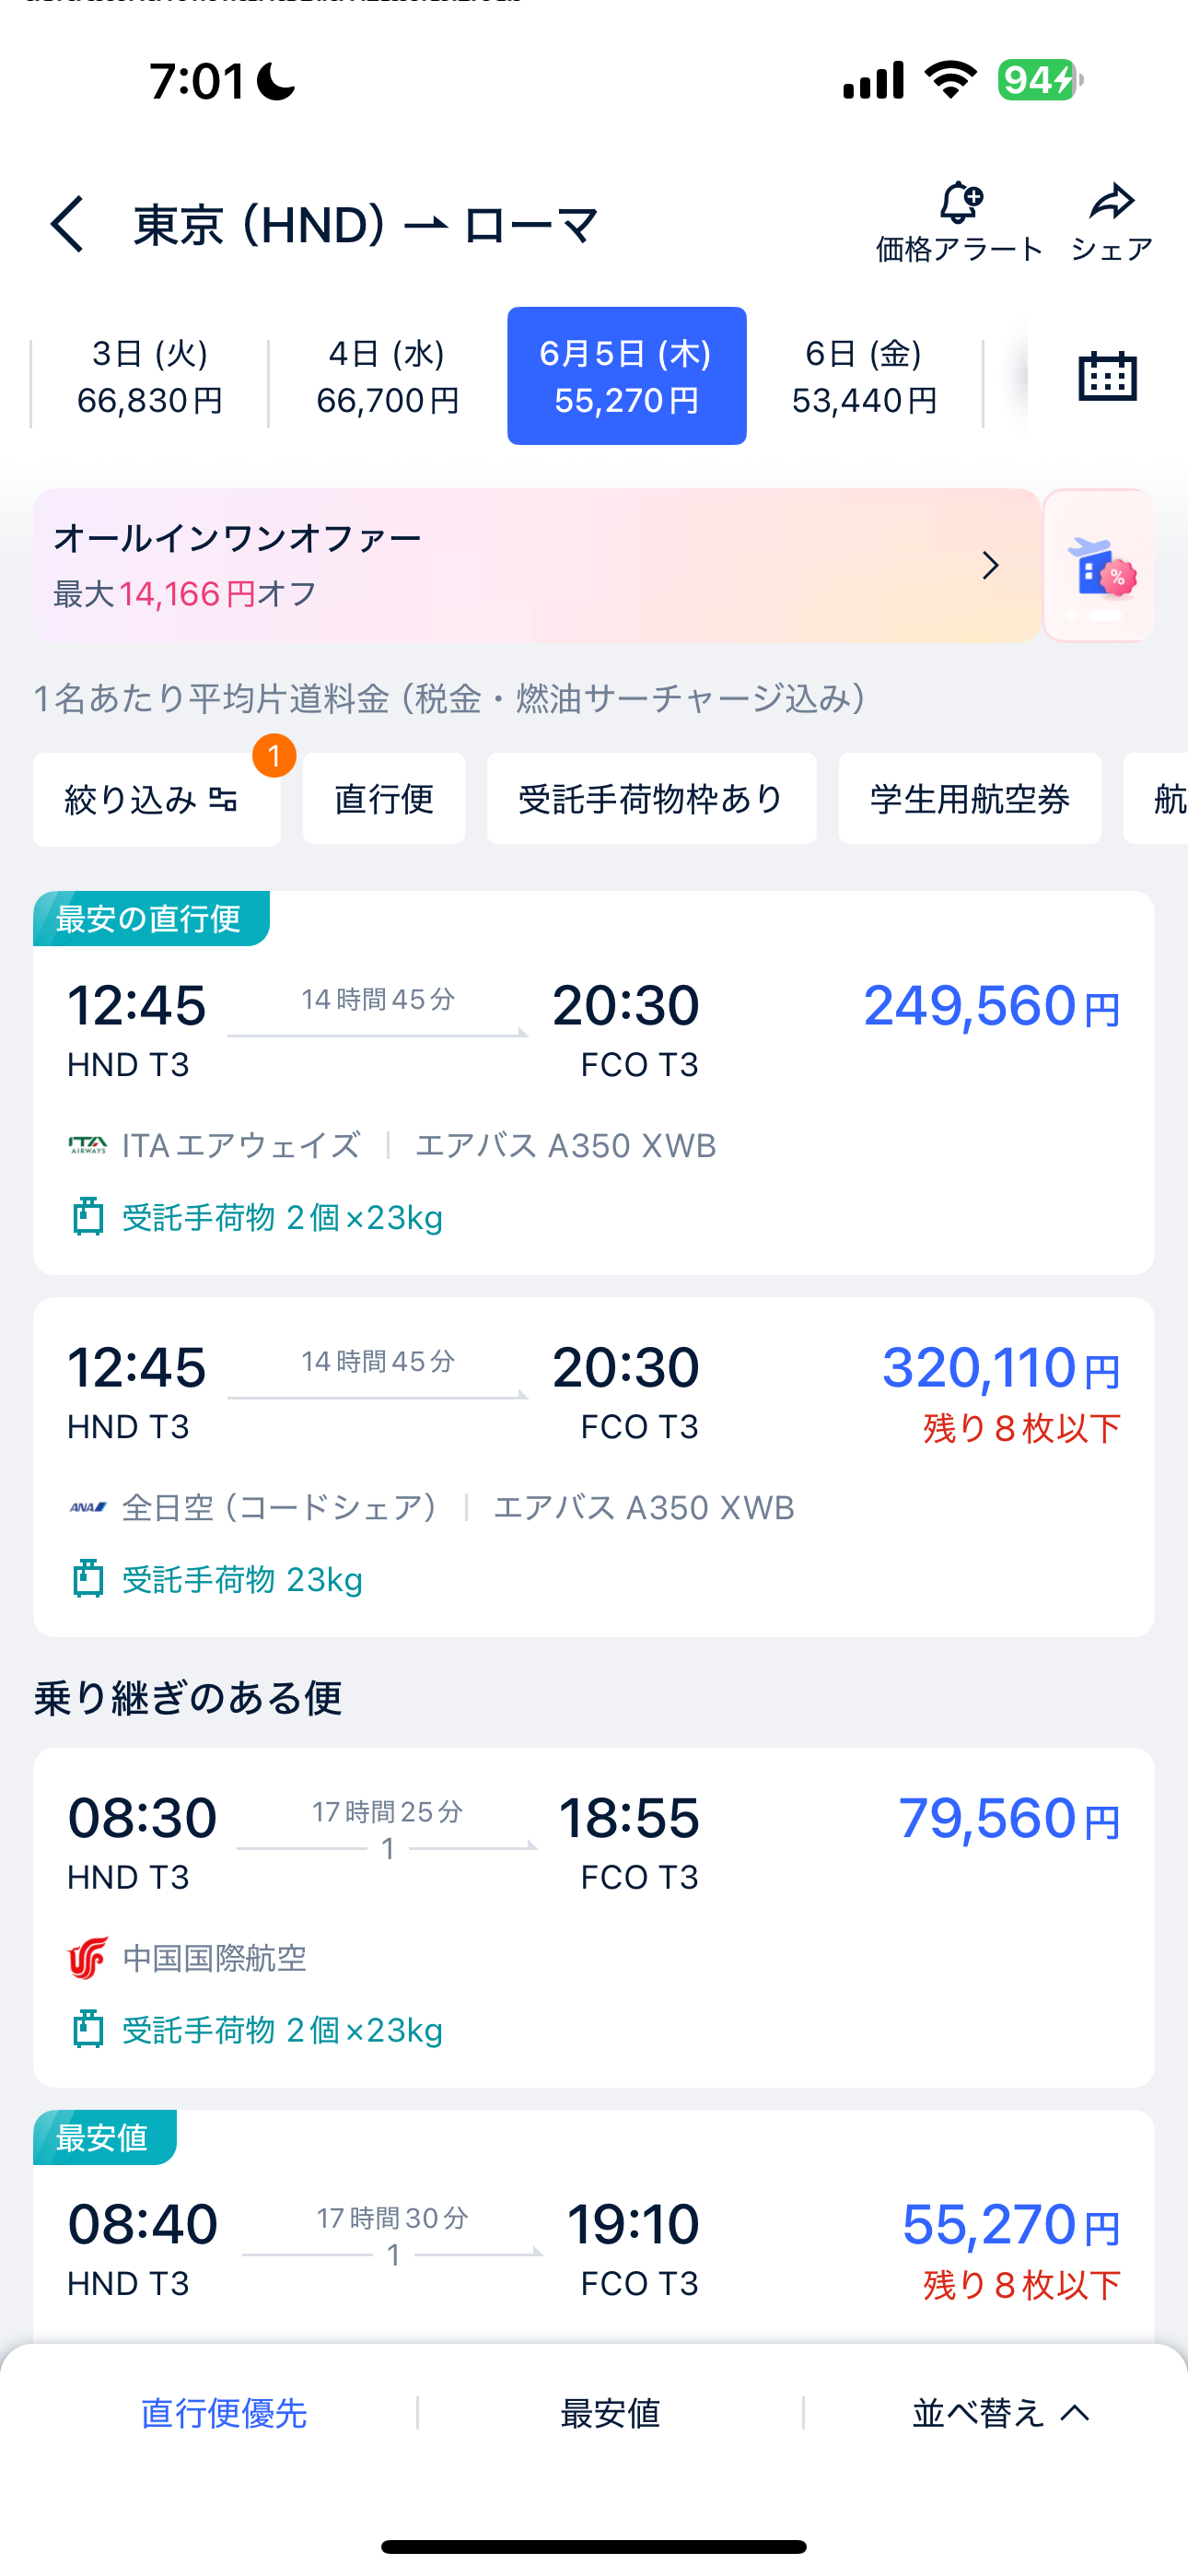The image size is (1188, 2576).
Task: Toggle the 学生用航空券 filter chip
Action: point(969,799)
